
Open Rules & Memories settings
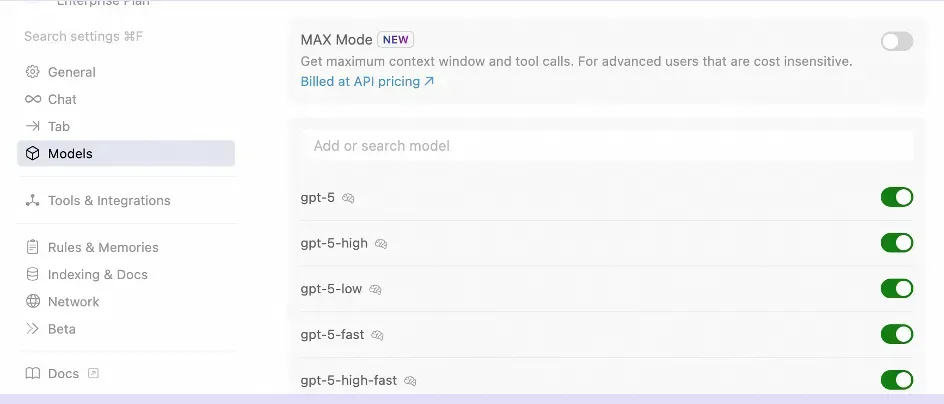(103, 247)
